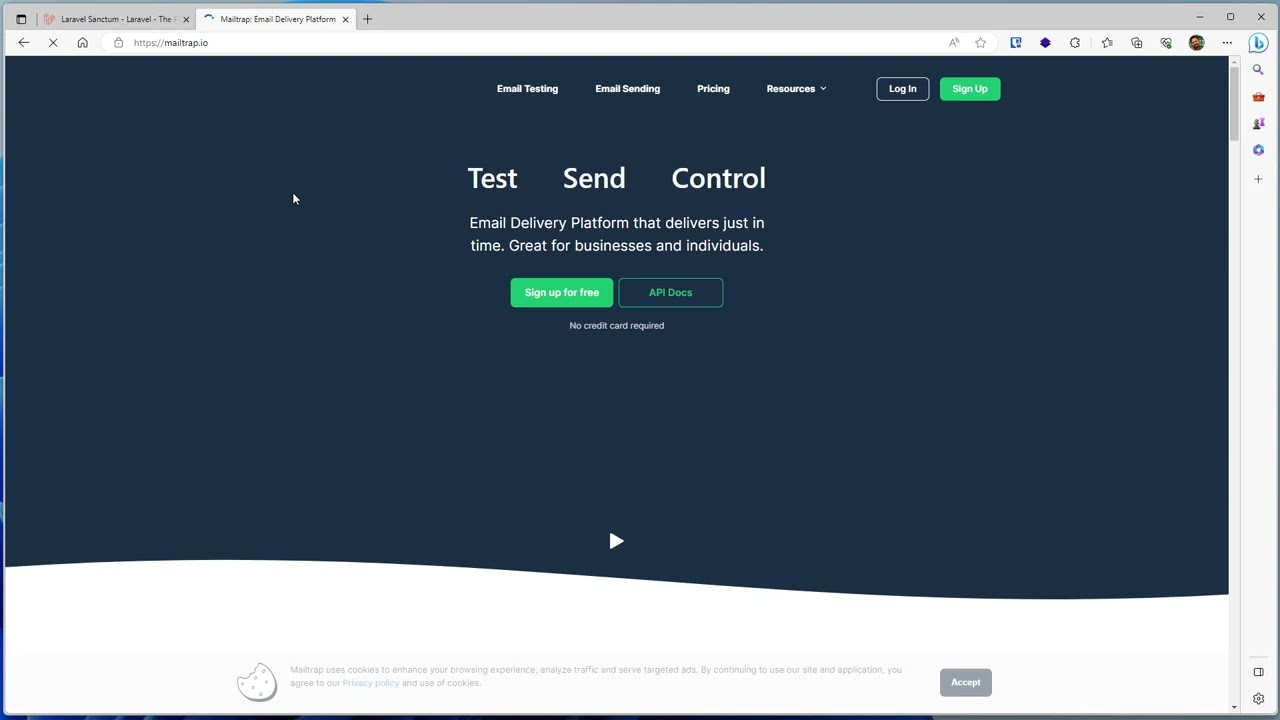This screenshot has height=720, width=1280.
Task: Open the user profile avatar
Action: point(1197,43)
